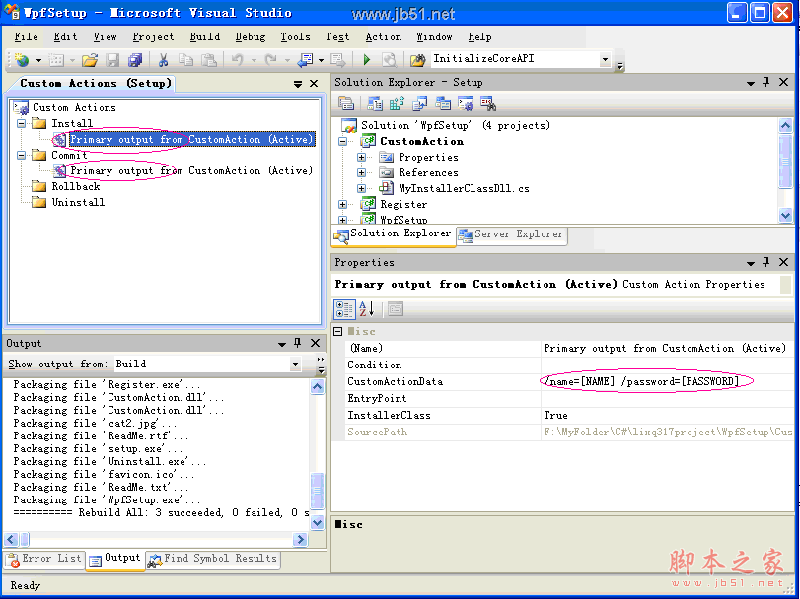Collapse the Install folder node
Image resolution: width=800 pixels, height=599 pixels.
pos(21,123)
